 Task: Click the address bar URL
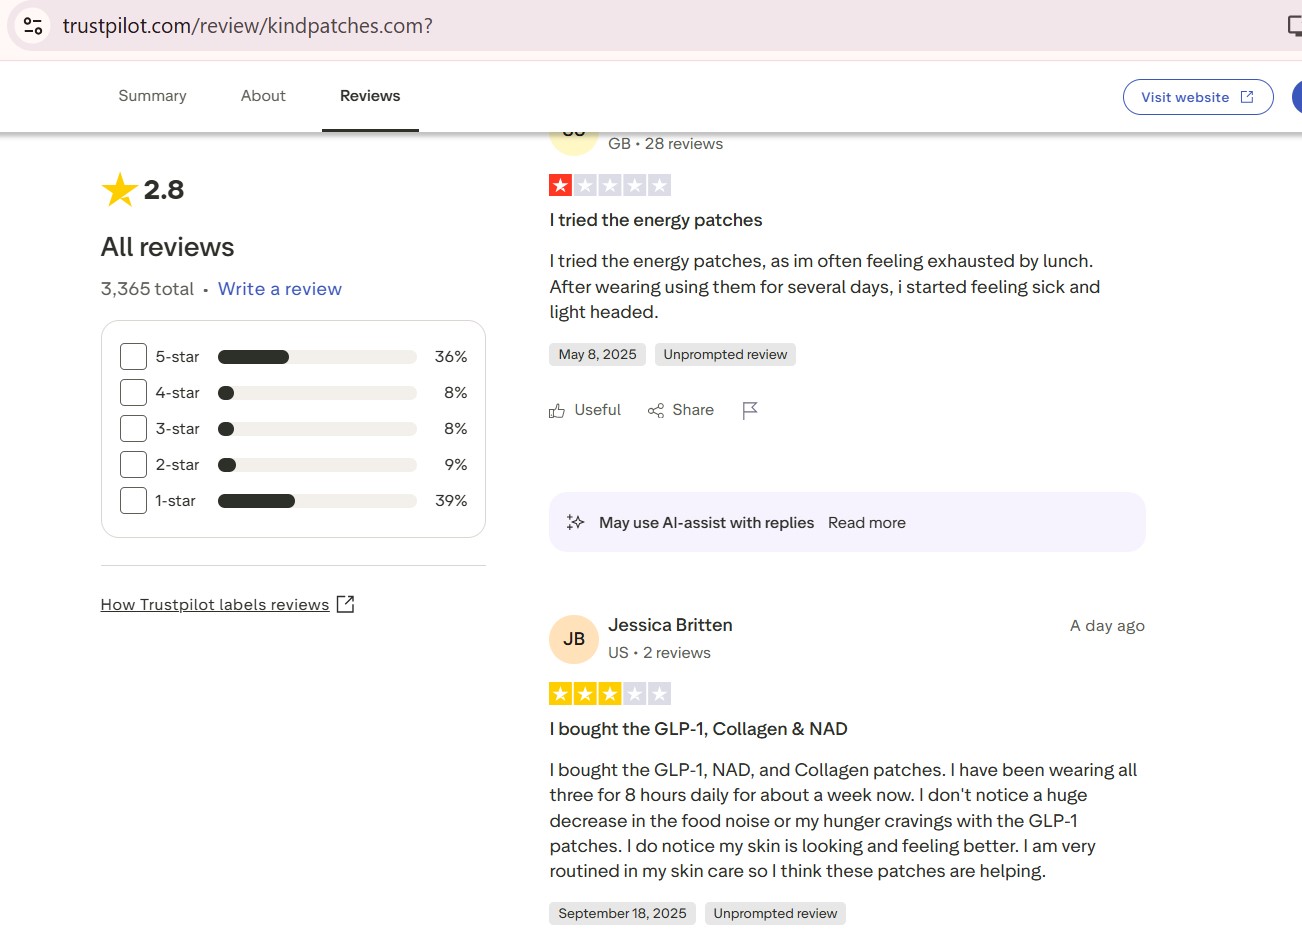(247, 26)
